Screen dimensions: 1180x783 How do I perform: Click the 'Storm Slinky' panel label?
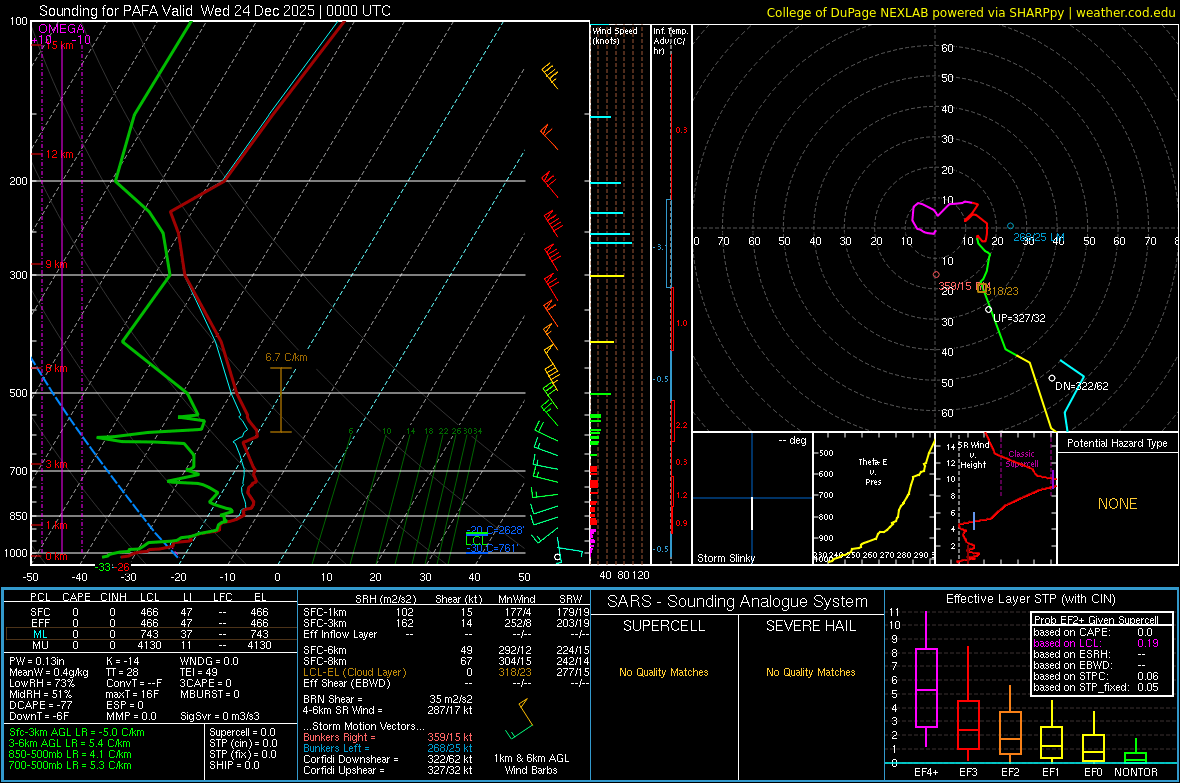pos(725,558)
